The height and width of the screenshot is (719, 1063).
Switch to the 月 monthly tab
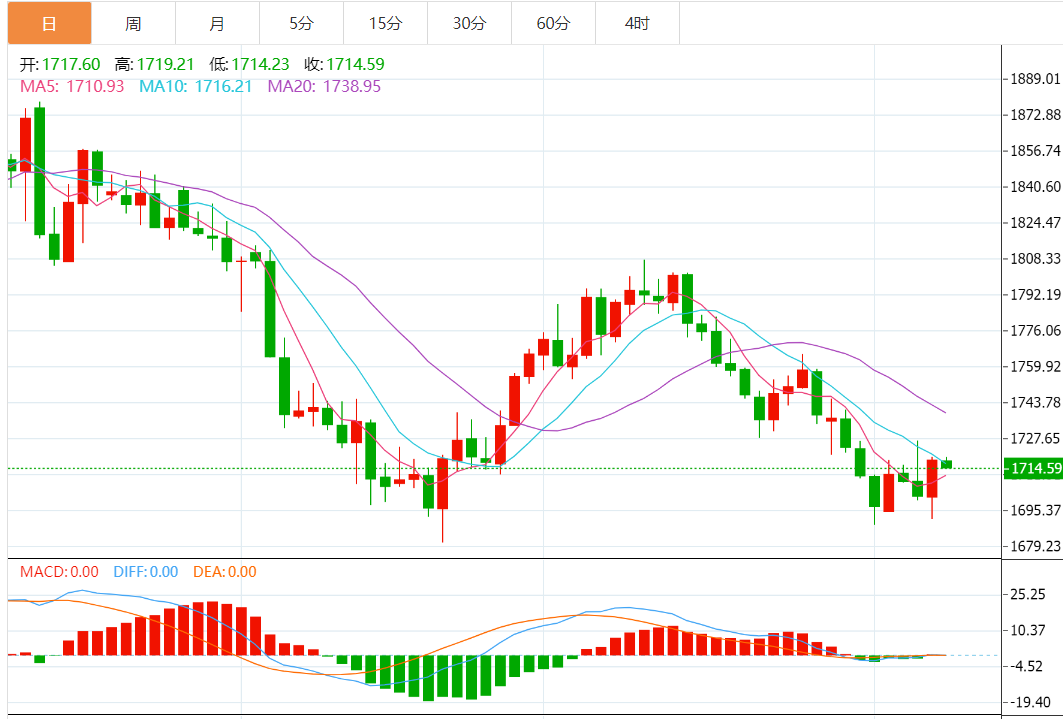(x=218, y=24)
